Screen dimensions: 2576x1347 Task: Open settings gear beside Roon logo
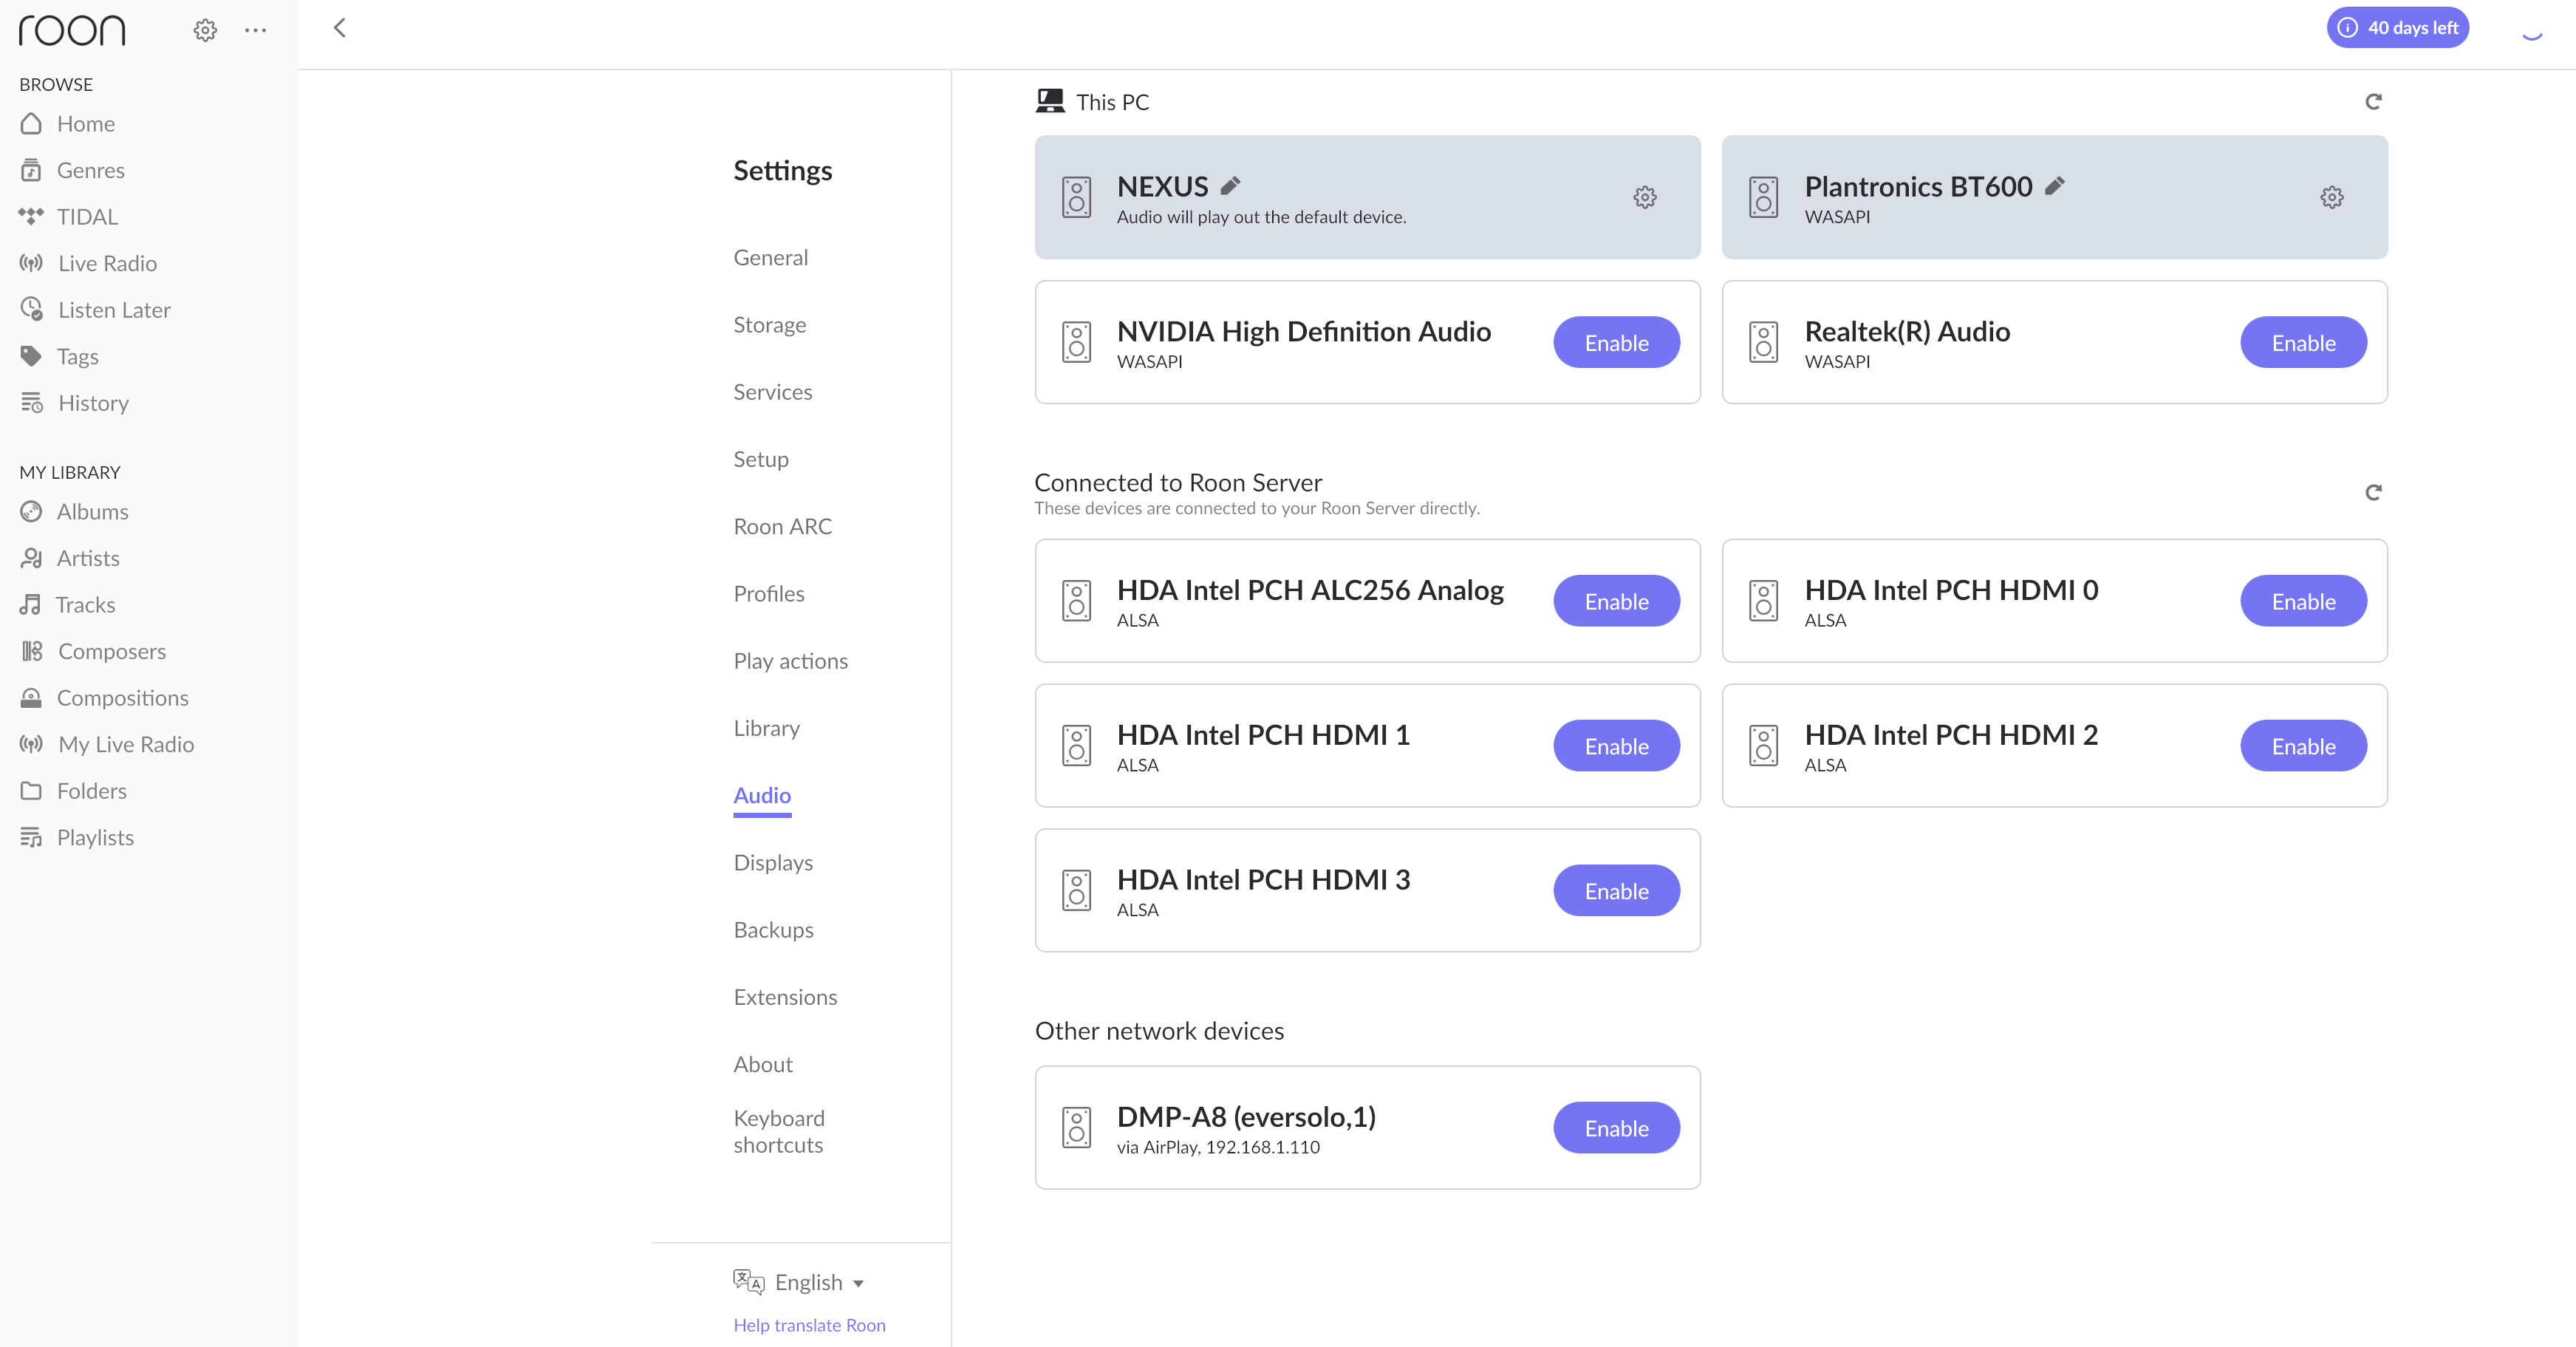coord(205,30)
